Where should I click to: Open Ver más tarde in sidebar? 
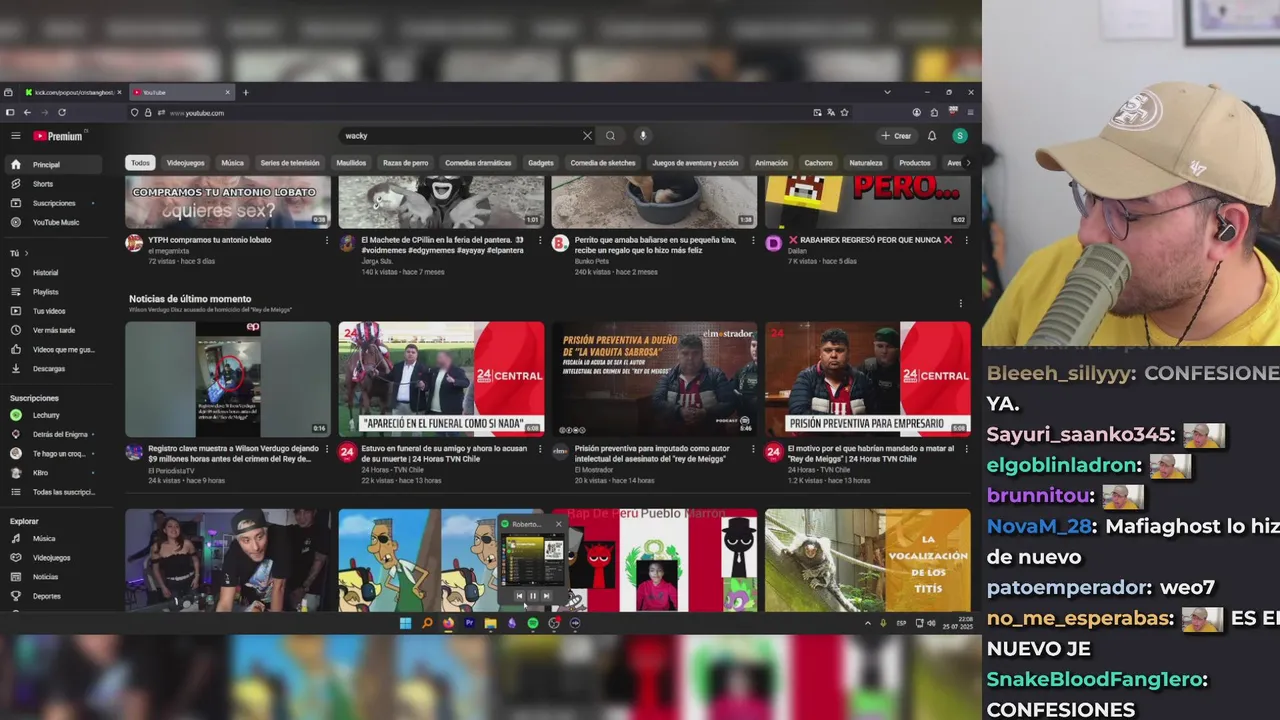click(x=52, y=330)
